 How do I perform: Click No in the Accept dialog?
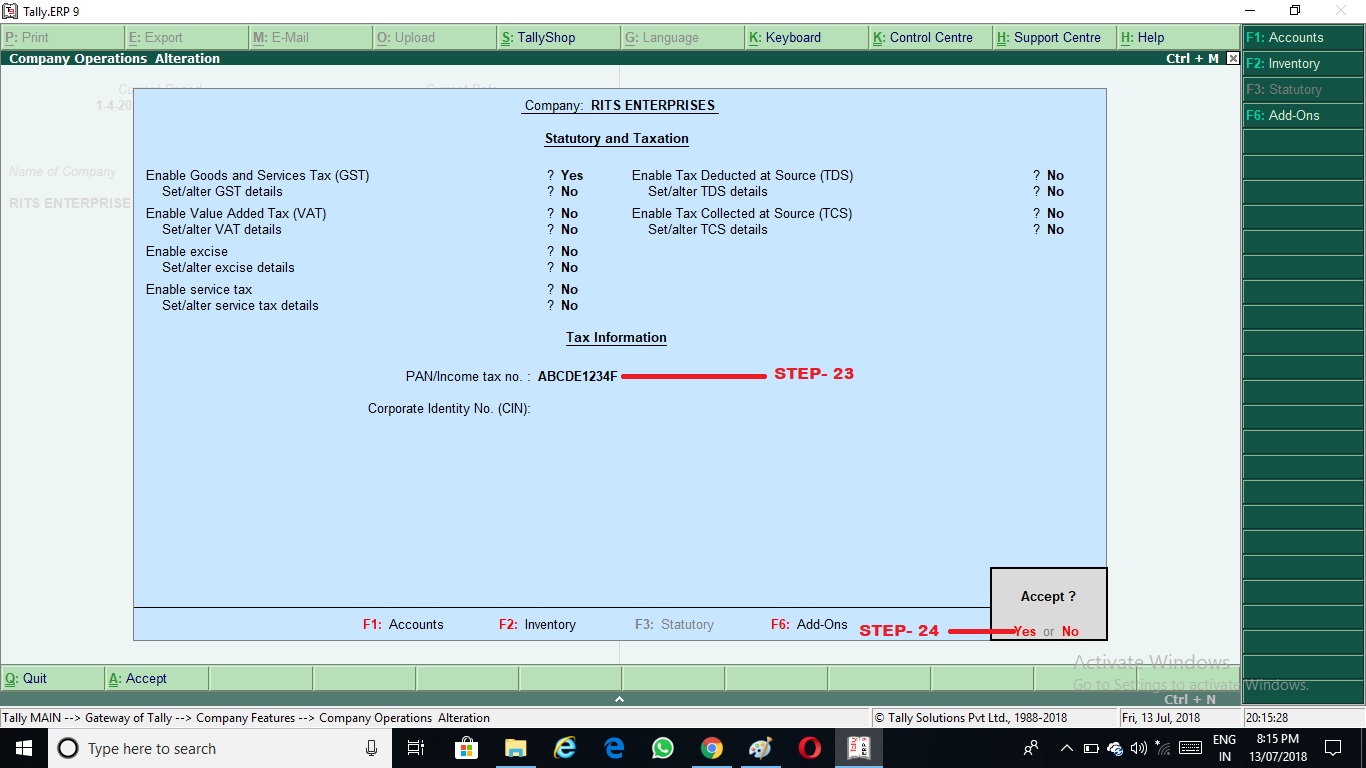pos(1070,632)
